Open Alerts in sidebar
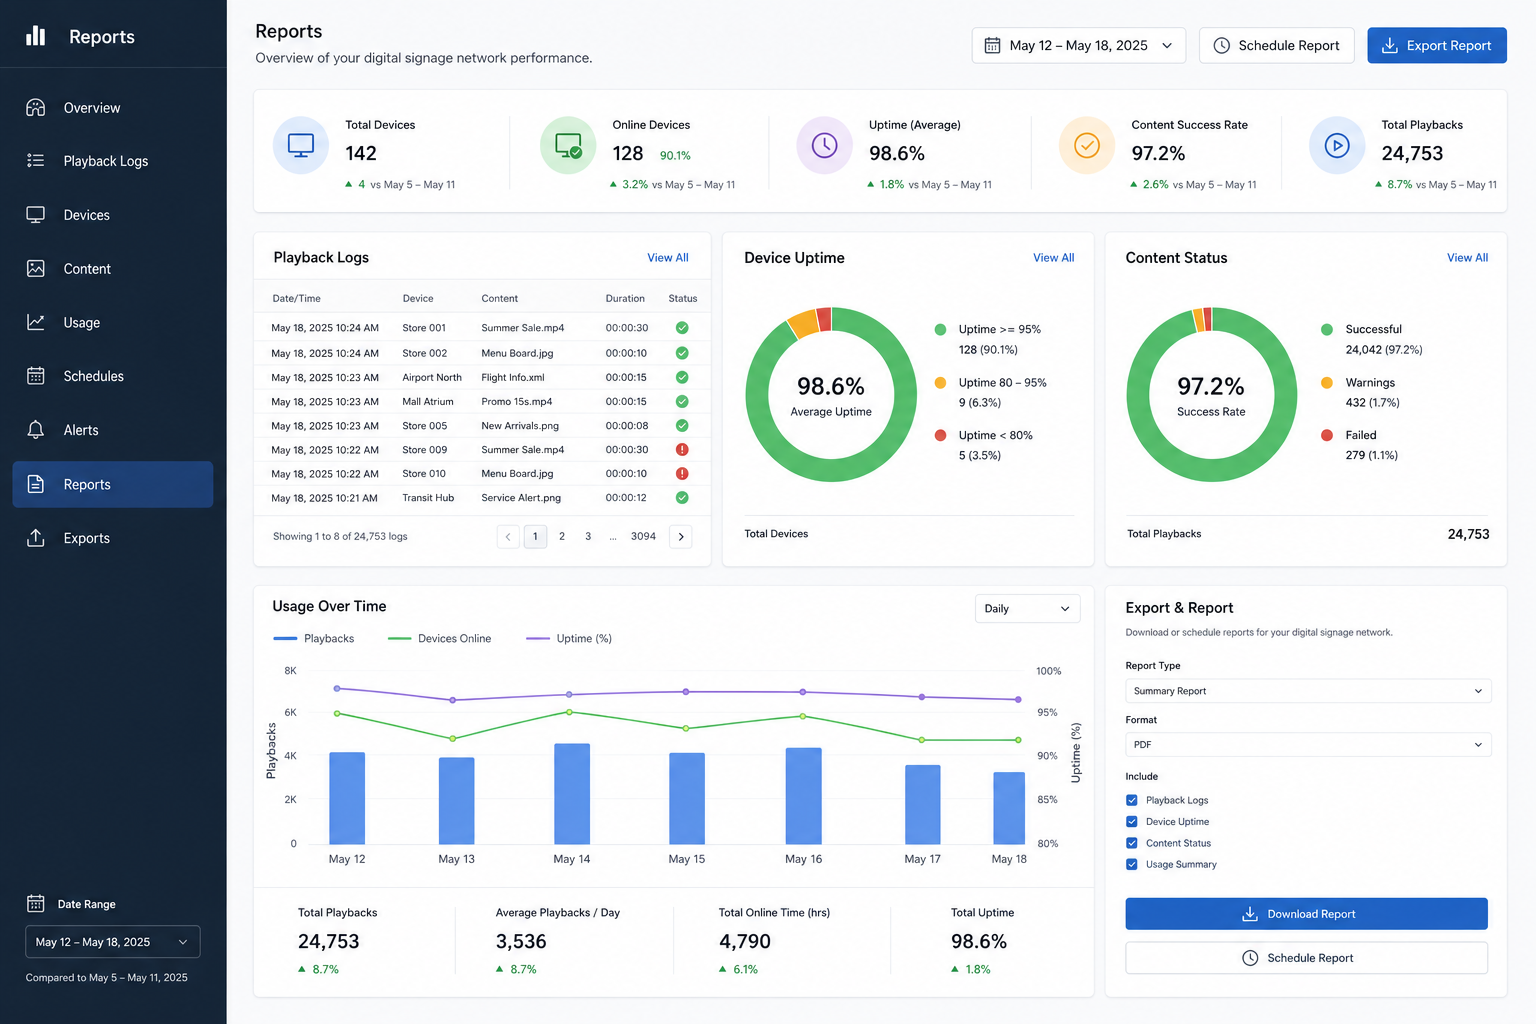 click(x=113, y=430)
